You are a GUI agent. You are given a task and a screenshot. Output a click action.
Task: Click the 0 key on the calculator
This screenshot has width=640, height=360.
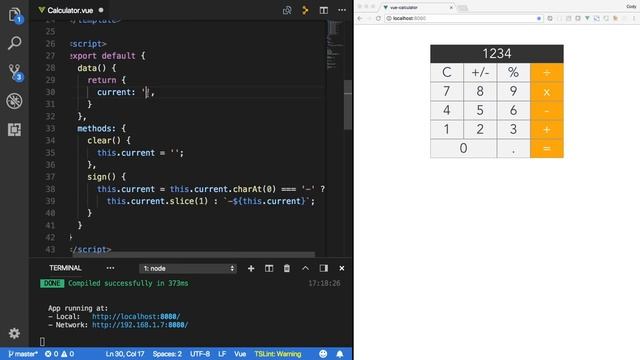pos(463,148)
